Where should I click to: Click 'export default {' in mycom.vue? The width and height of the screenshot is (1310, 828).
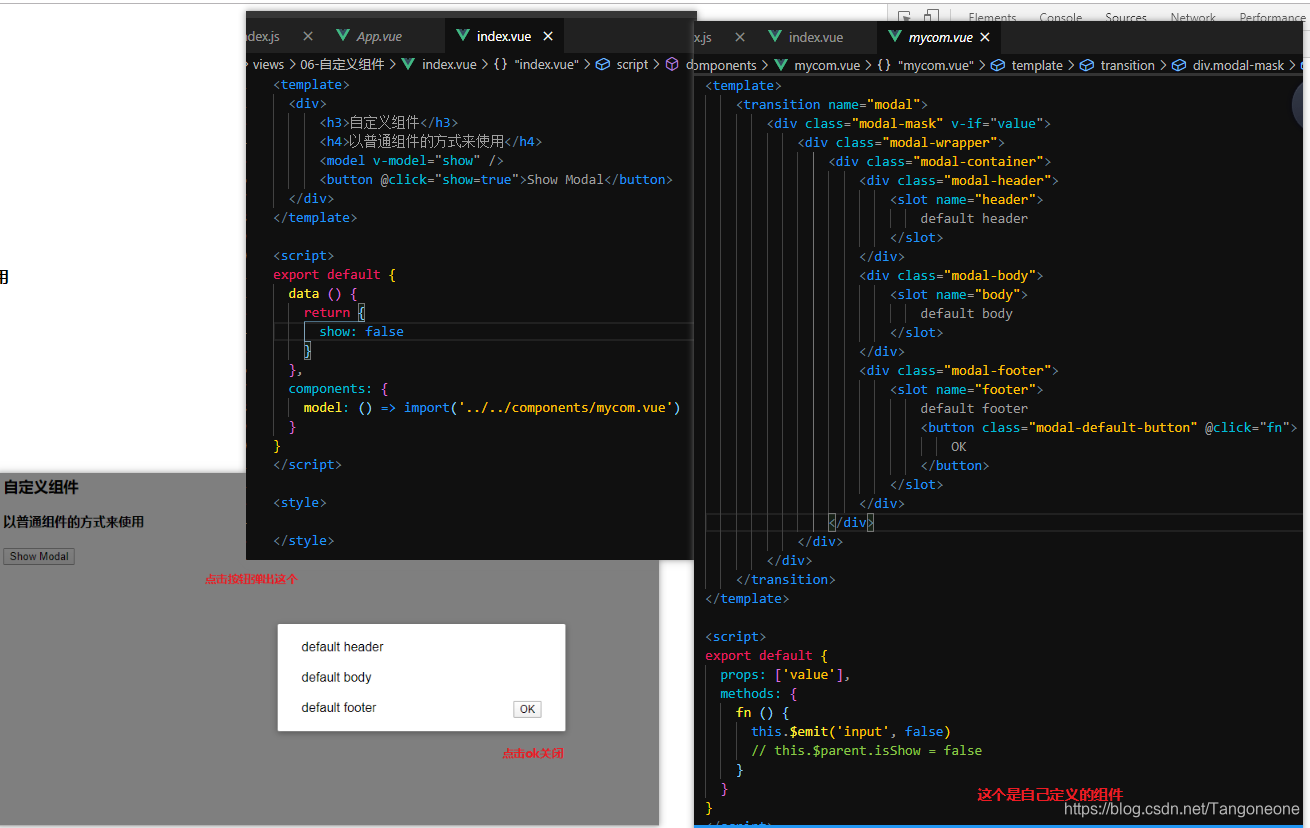(766, 655)
